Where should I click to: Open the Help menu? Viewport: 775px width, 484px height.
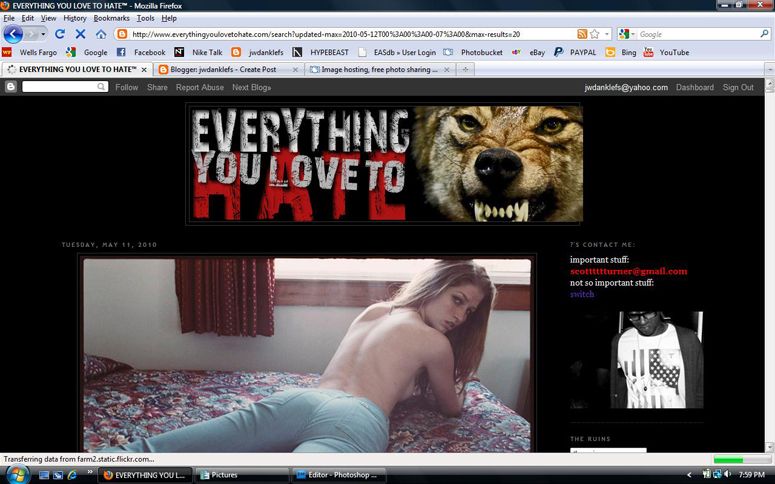169,18
